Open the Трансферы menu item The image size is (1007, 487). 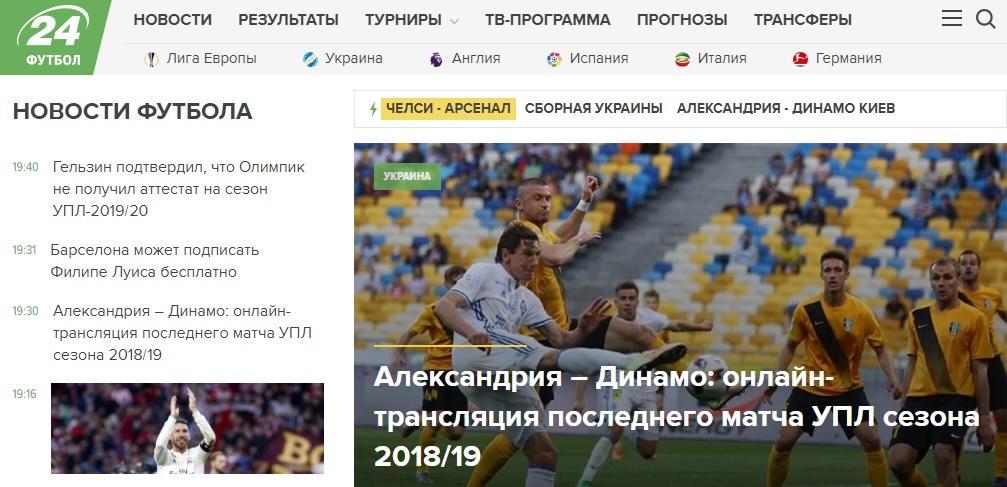tap(803, 20)
